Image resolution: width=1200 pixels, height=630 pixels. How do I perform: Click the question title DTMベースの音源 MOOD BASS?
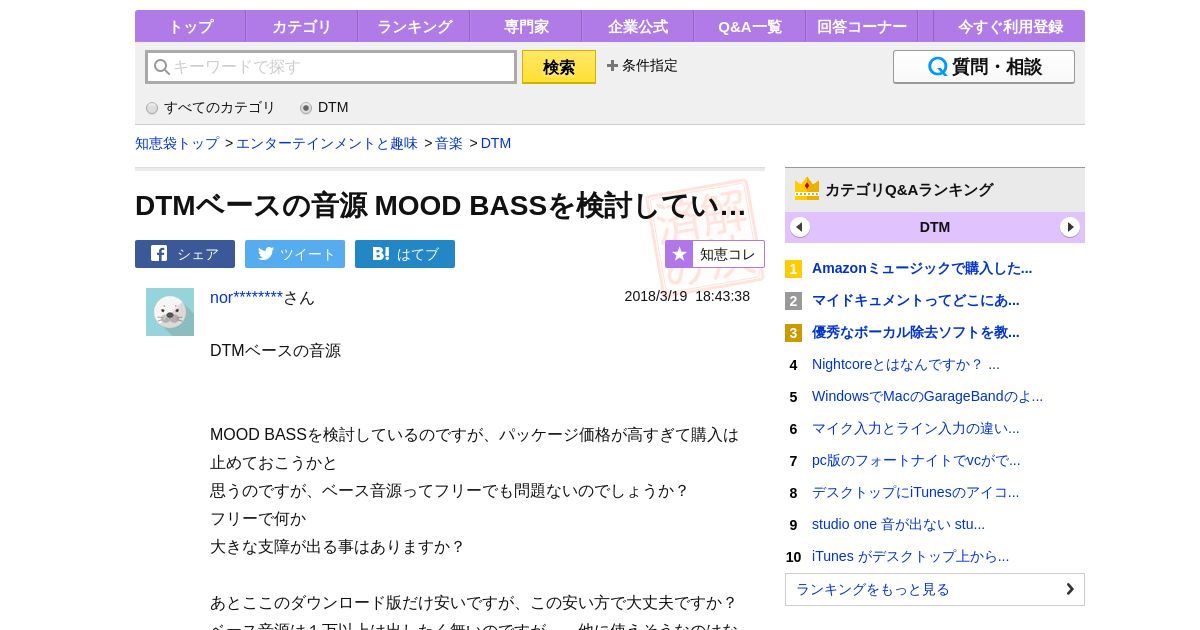[x=440, y=205]
